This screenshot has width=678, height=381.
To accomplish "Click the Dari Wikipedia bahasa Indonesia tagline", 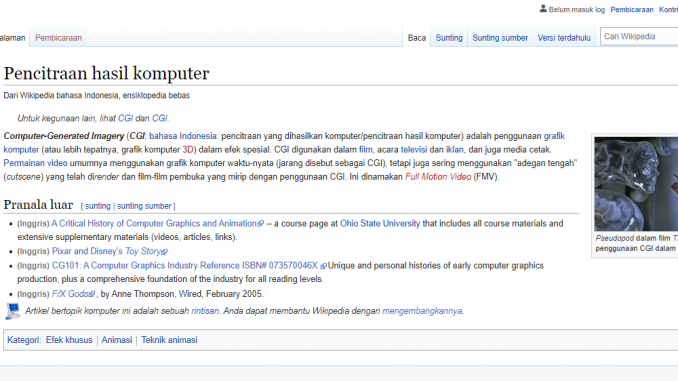I will pyautogui.click(x=97, y=96).
